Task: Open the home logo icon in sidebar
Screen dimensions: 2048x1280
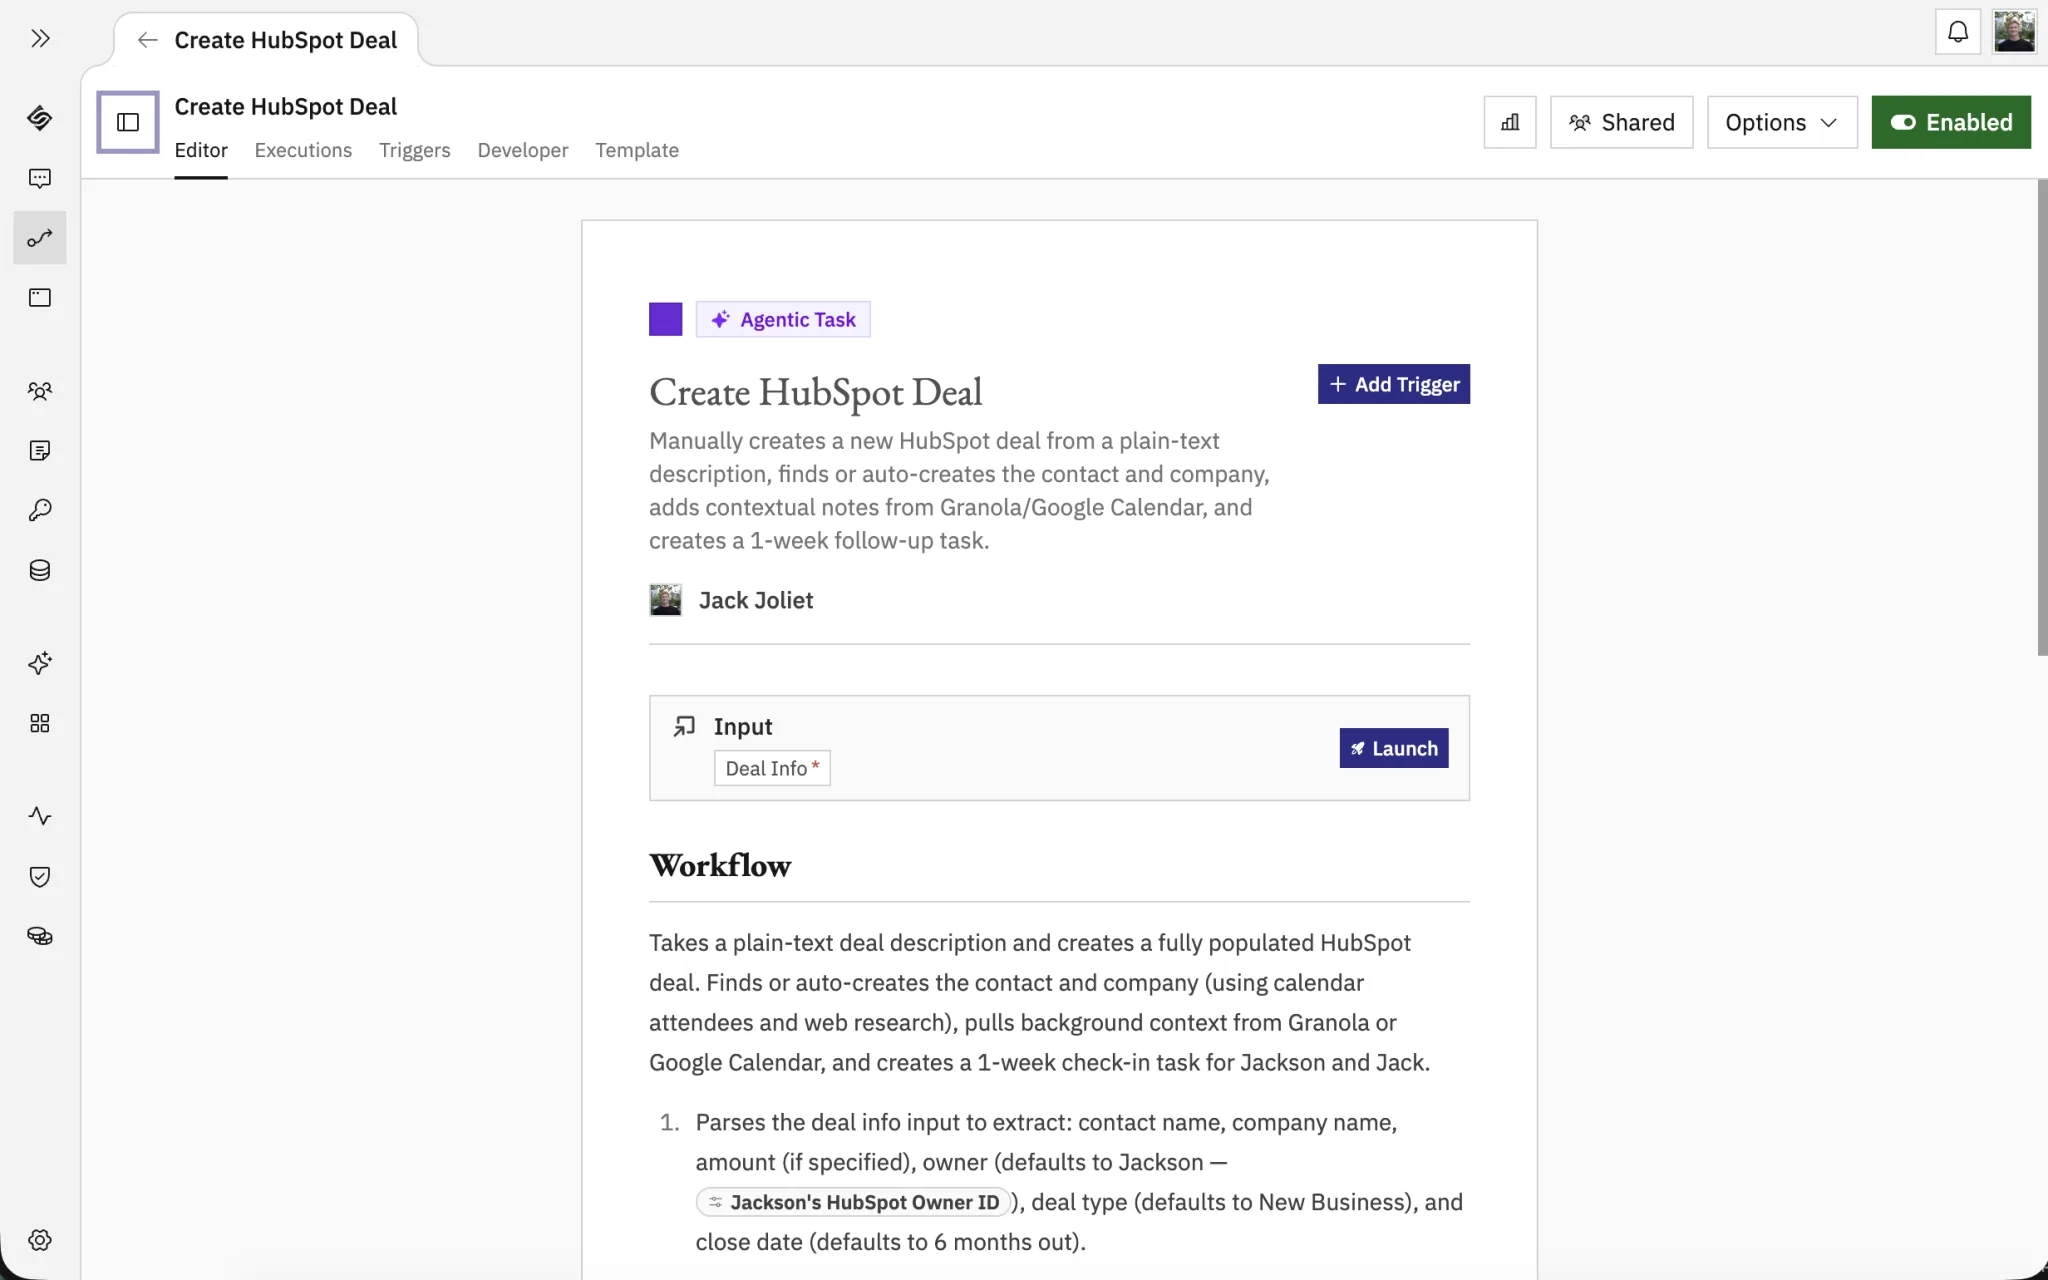Action: click(x=40, y=118)
